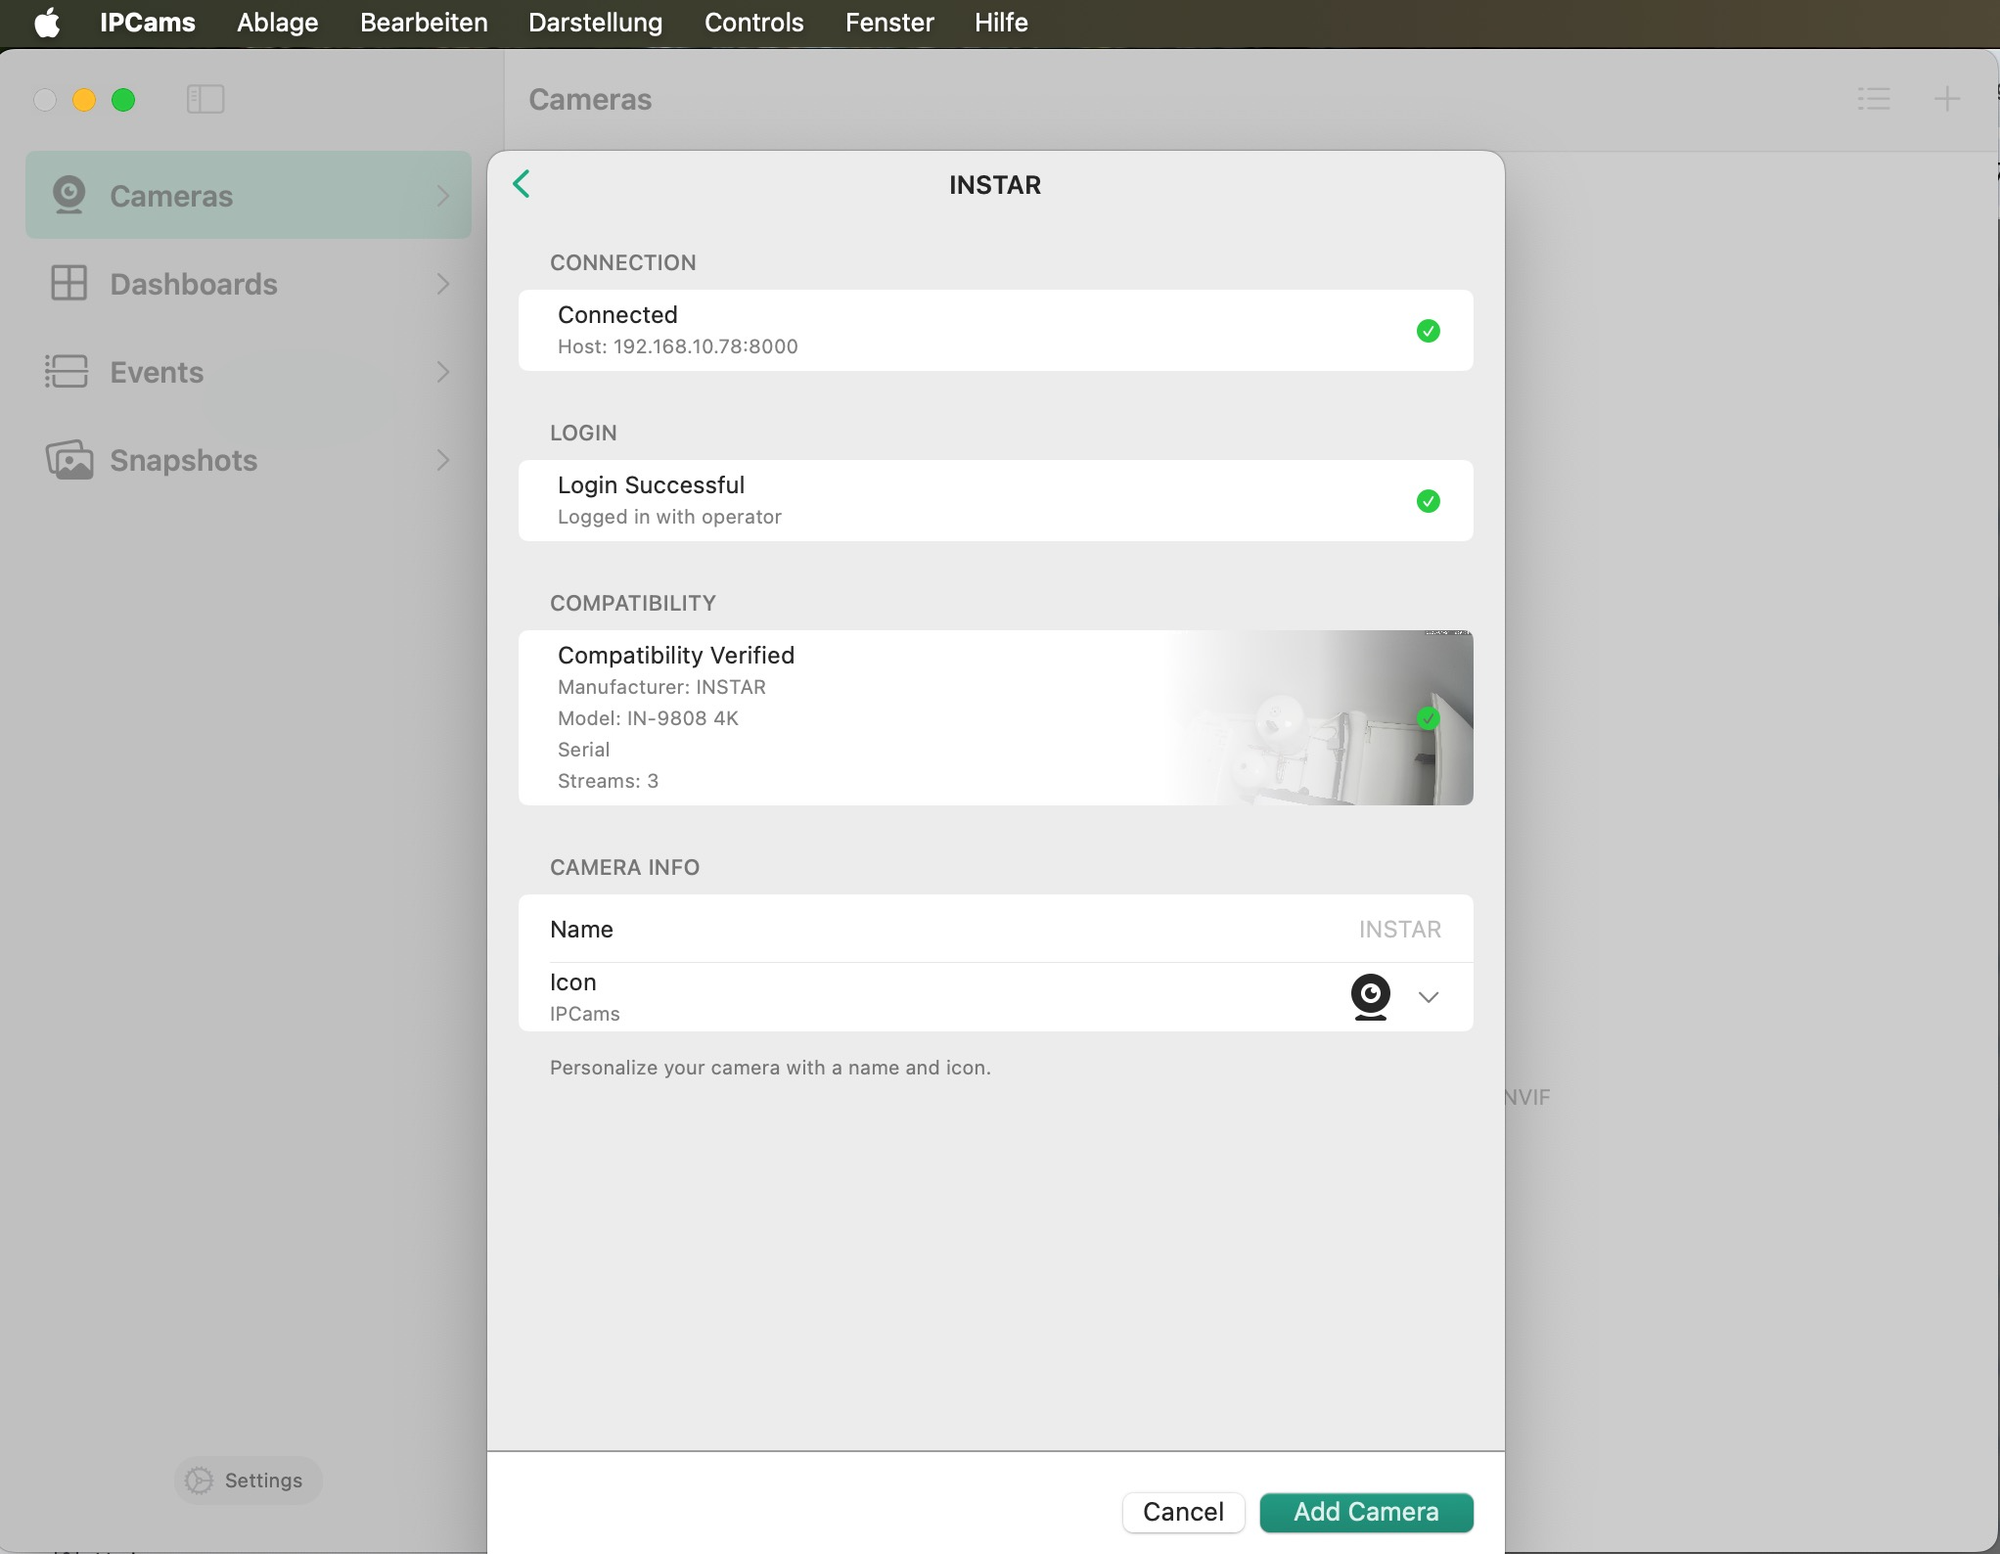2000x1554 pixels.
Task: Click the Connected green checkmark indicator
Action: coord(1428,331)
